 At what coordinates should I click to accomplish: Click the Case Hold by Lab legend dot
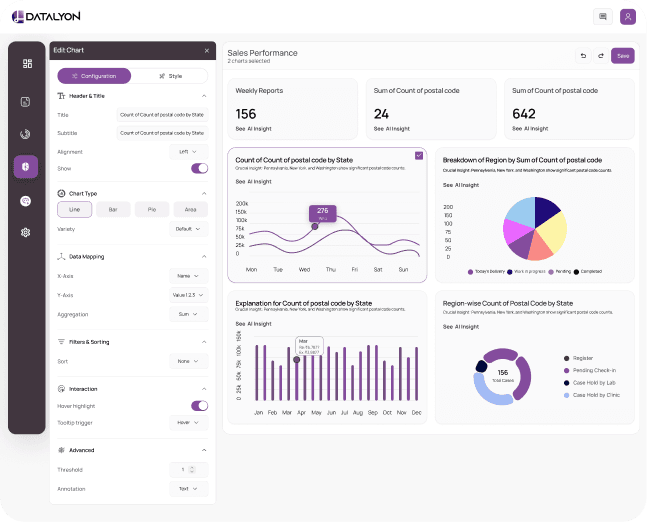click(567, 383)
